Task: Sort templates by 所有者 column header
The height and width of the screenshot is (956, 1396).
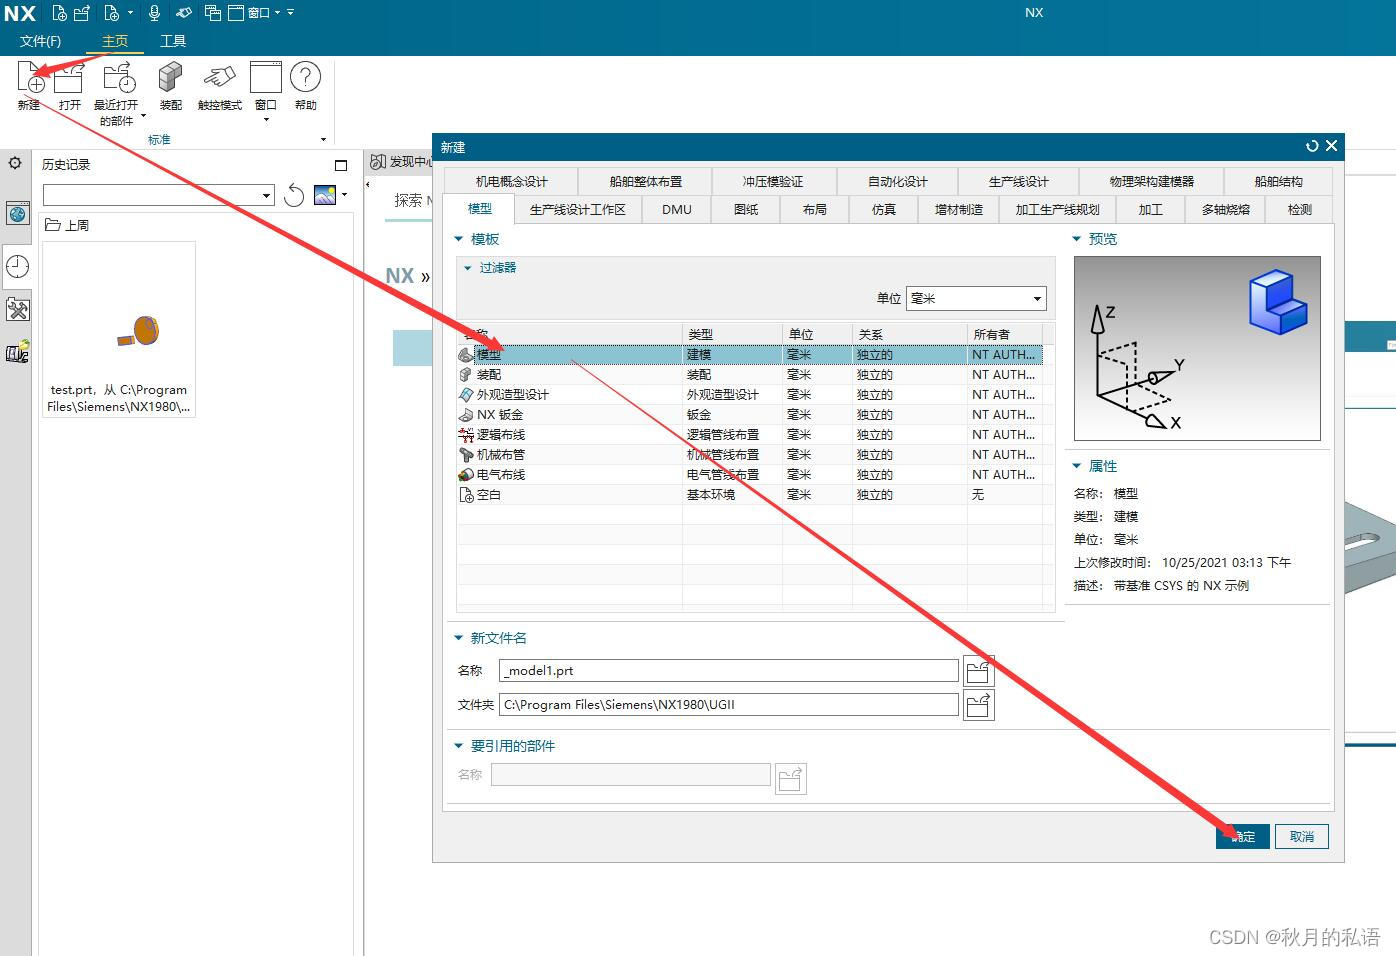Action: [x=1004, y=334]
